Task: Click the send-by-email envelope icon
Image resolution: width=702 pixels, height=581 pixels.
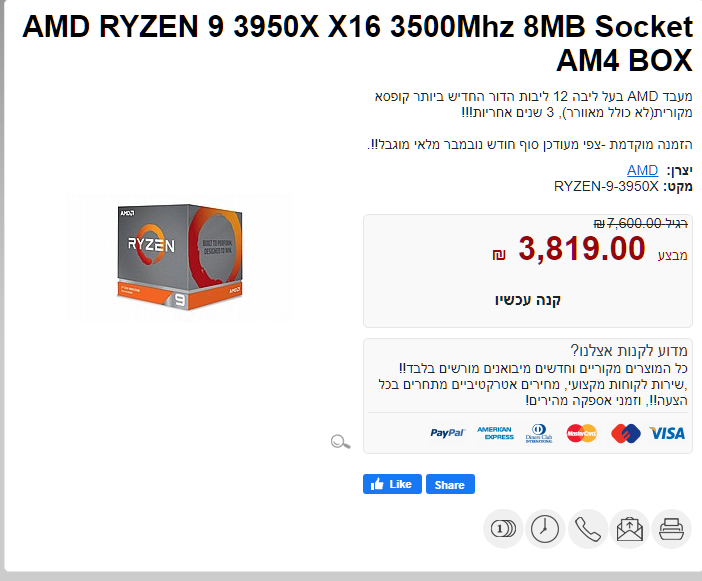Action: pos(629,528)
